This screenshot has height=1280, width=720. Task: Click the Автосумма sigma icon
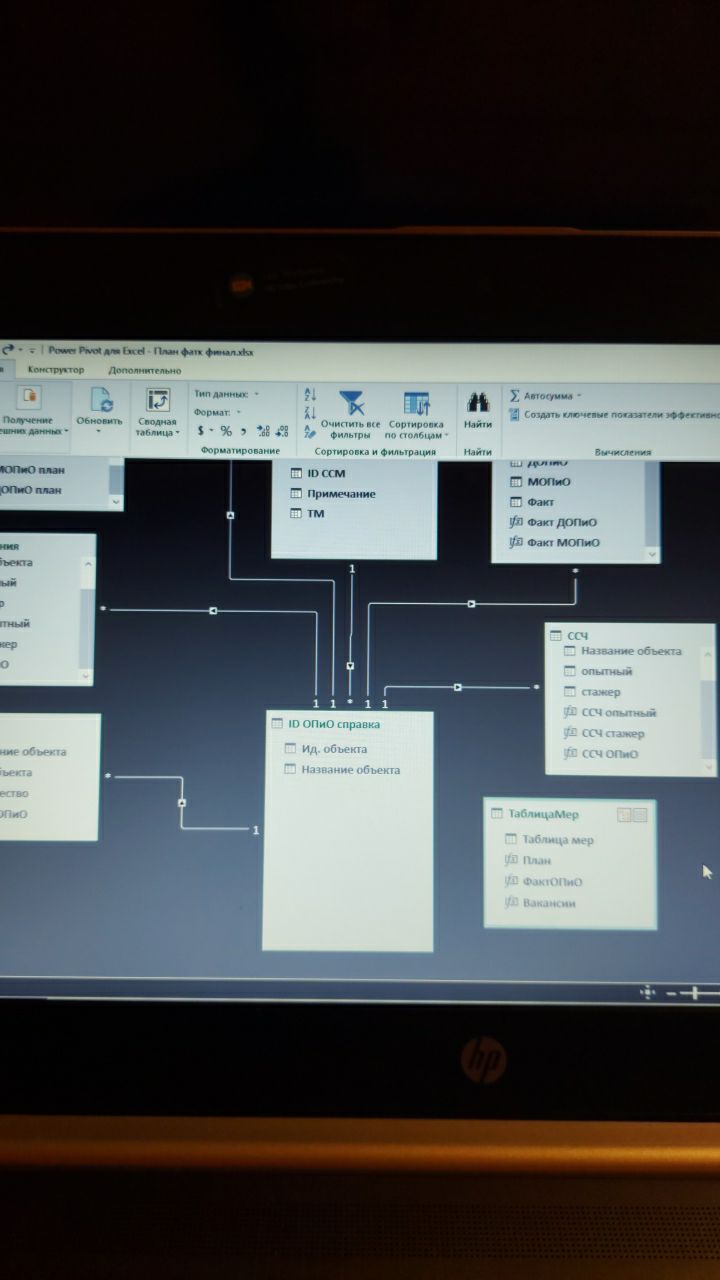[515, 395]
